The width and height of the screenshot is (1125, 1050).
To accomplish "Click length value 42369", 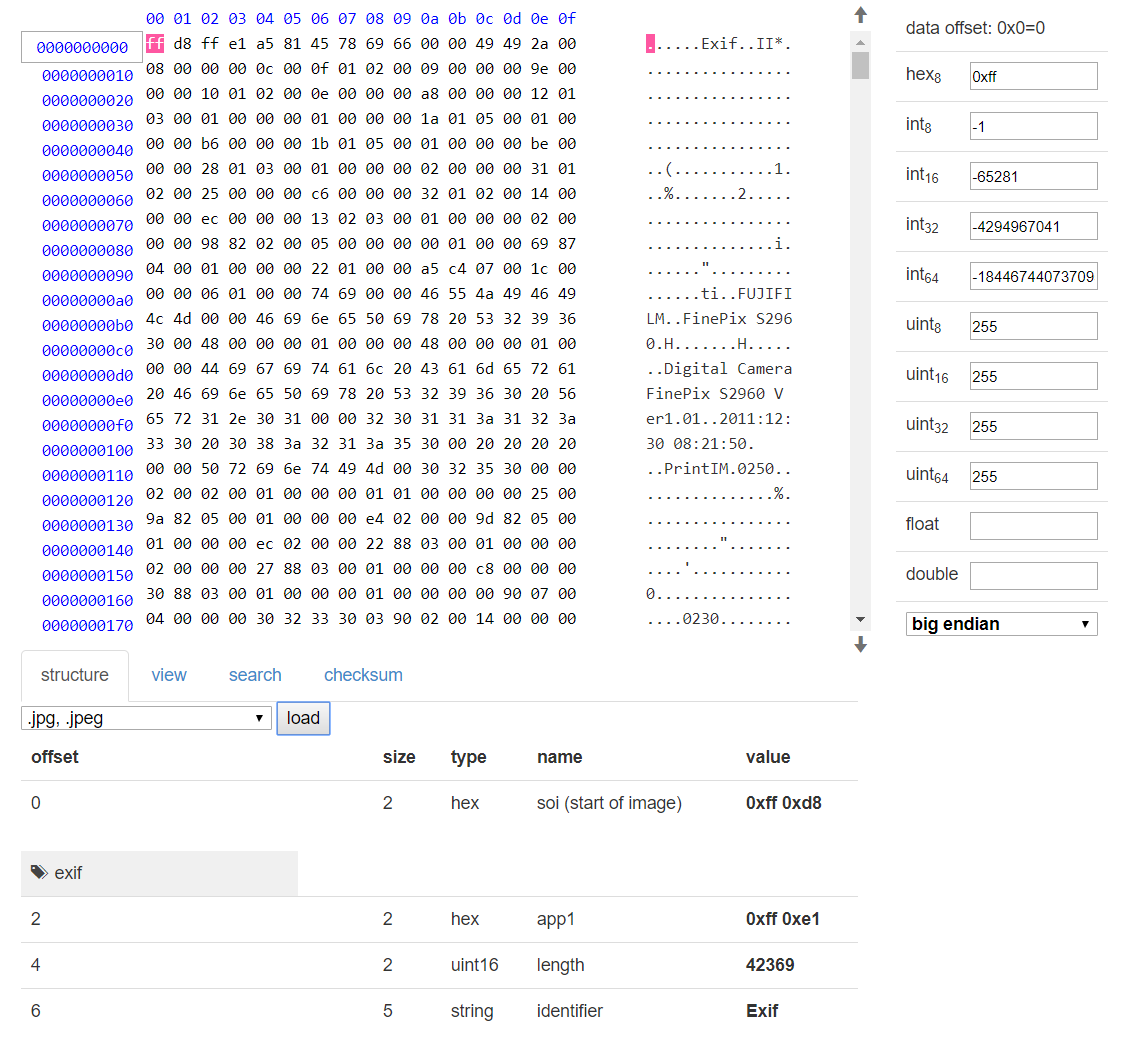I will coord(770,965).
